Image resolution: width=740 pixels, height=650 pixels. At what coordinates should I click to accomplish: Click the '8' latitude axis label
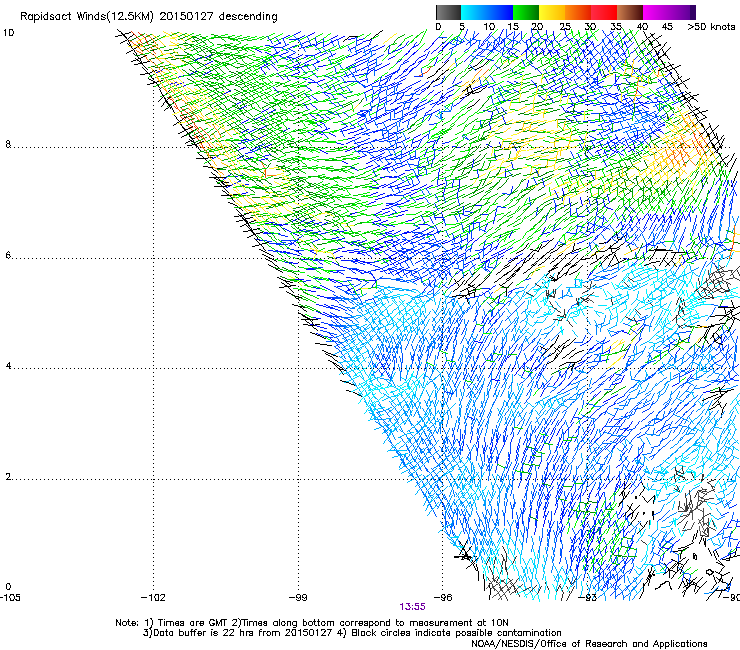8,144
